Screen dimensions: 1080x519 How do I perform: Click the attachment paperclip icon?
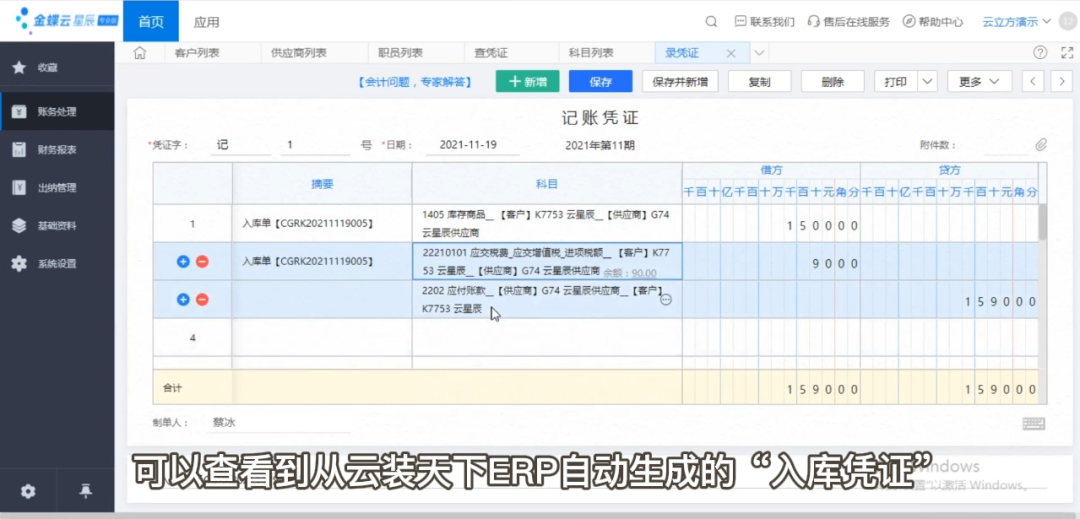[x=1041, y=145]
